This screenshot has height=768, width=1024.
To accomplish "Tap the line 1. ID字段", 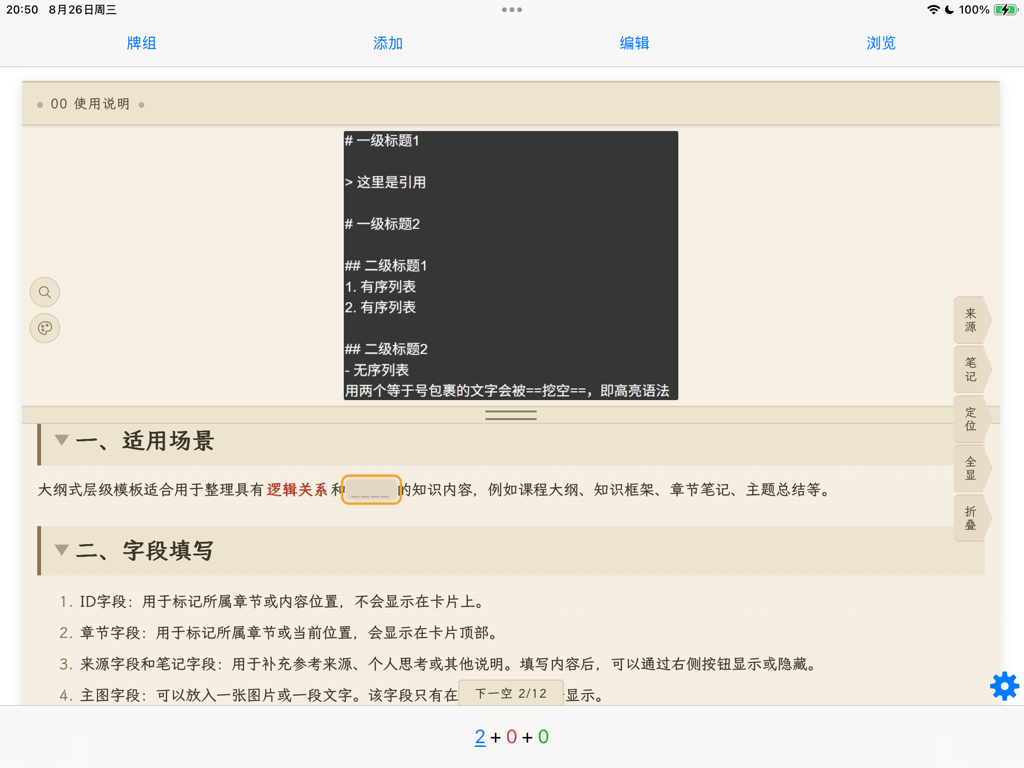I will click(x=272, y=601).
